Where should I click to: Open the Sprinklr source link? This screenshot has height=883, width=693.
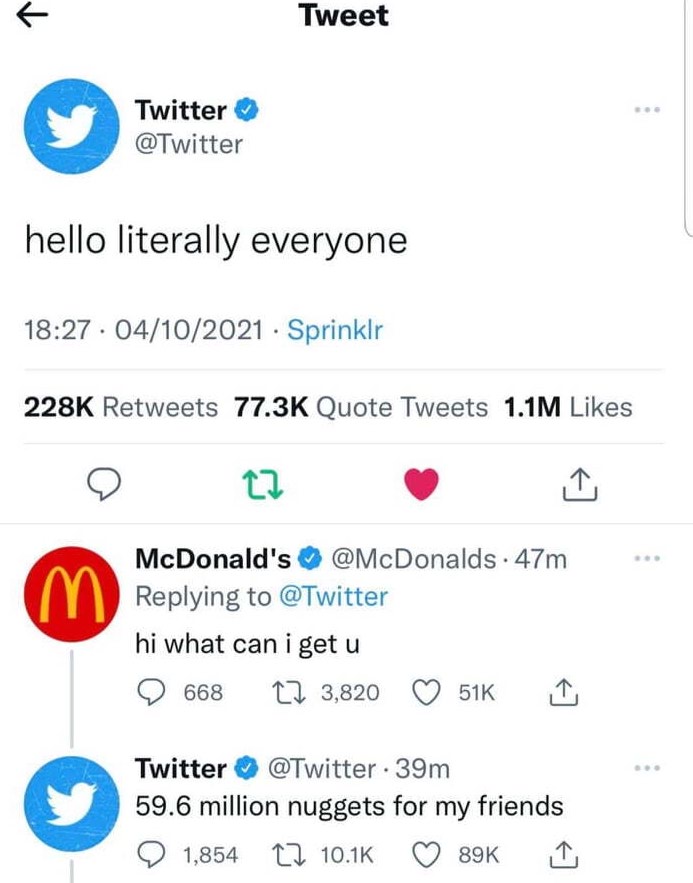(335, 329)
